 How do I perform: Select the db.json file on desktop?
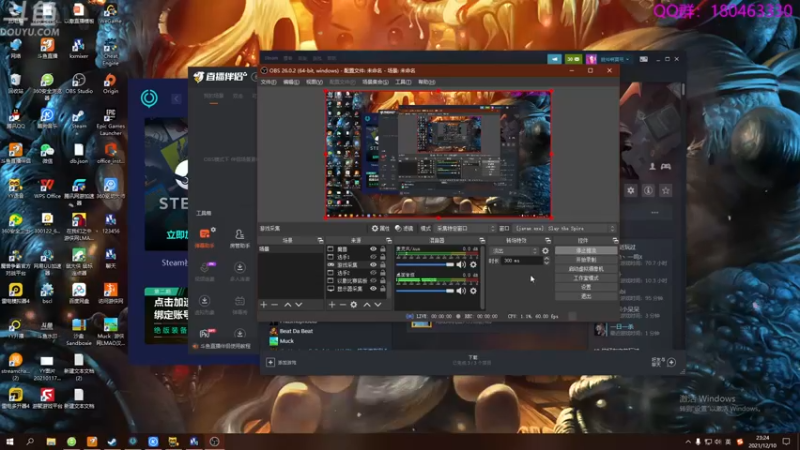[x=79, y=154]
